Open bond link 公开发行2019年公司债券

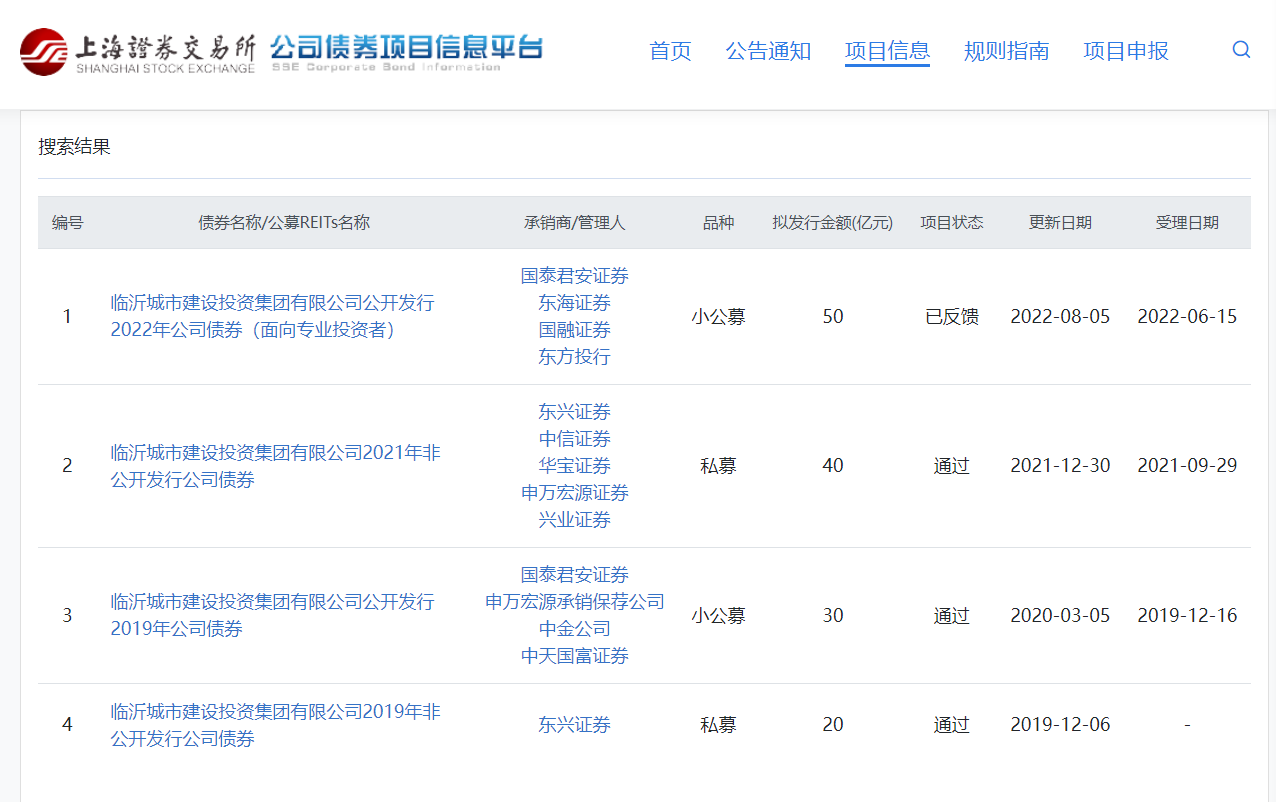[x=272, y=615]
